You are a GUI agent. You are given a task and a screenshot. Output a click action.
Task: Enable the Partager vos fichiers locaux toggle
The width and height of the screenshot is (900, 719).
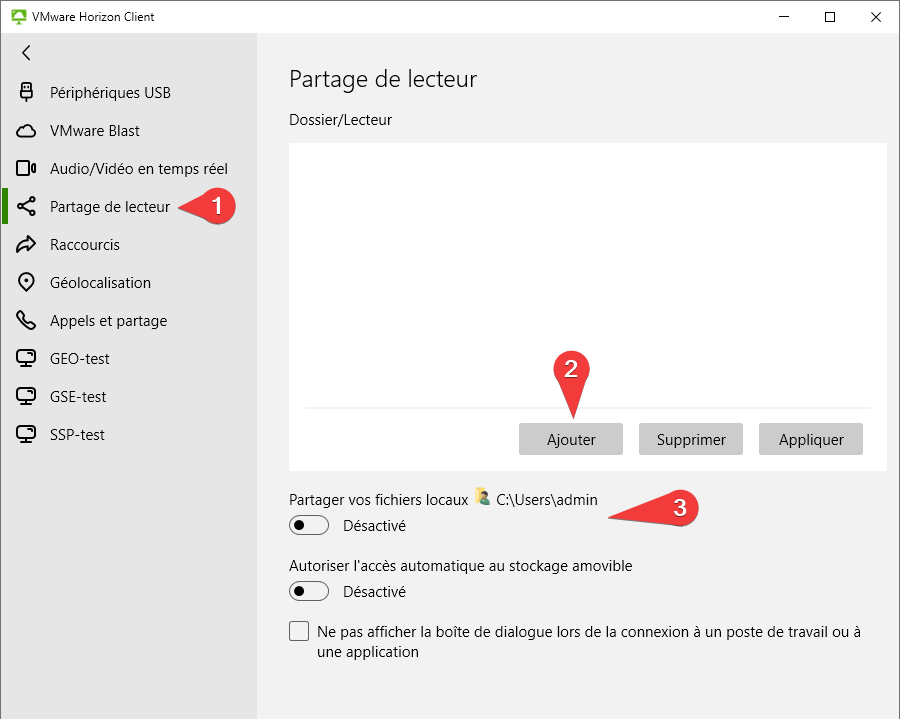coord(309,525)
